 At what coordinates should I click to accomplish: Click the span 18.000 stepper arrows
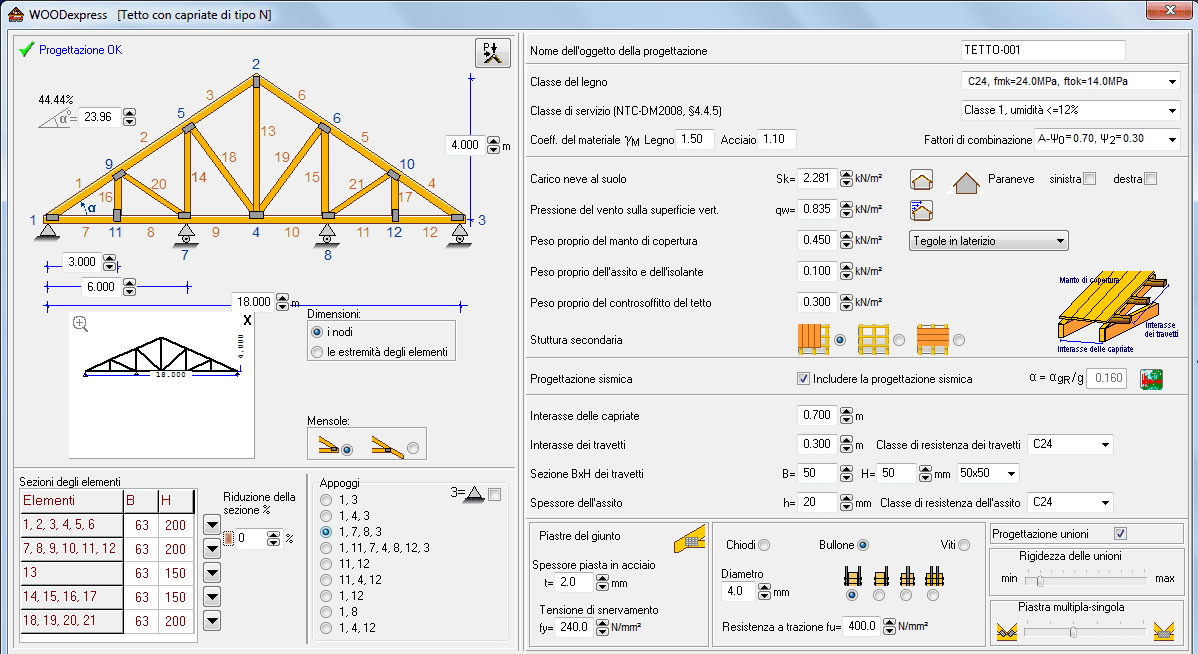point(283,303)
